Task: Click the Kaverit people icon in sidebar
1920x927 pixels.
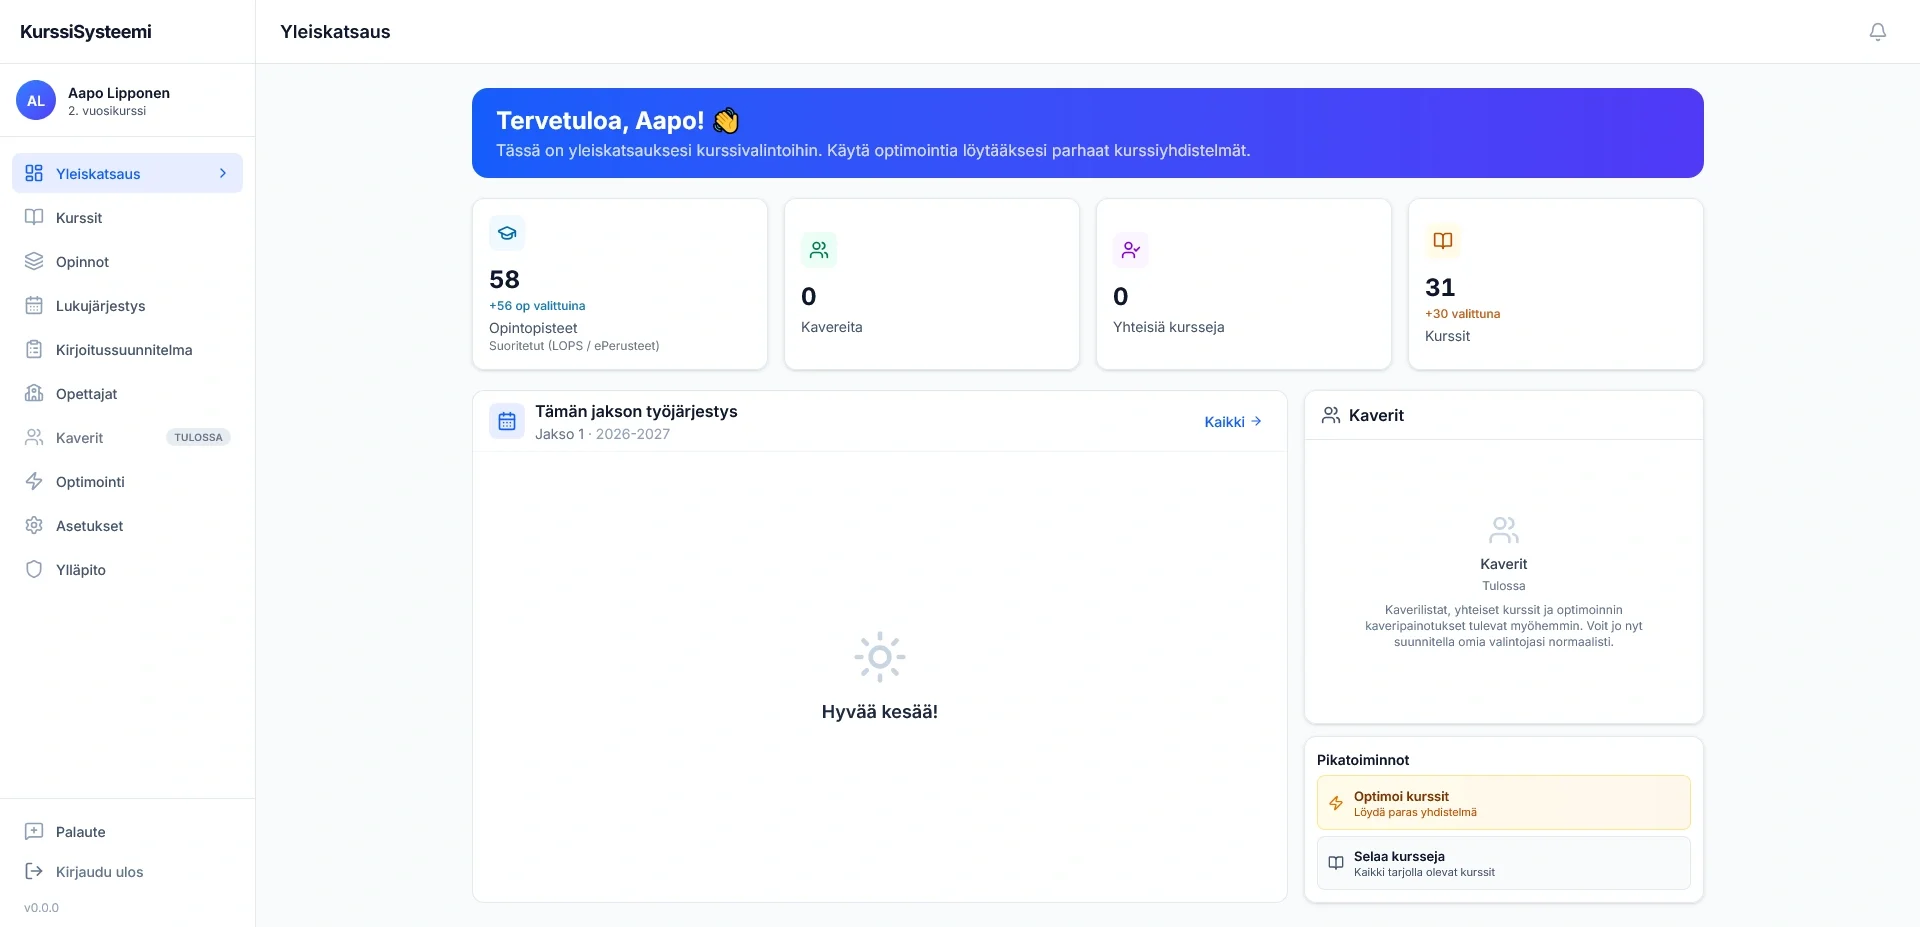Action: pos(34,437)
